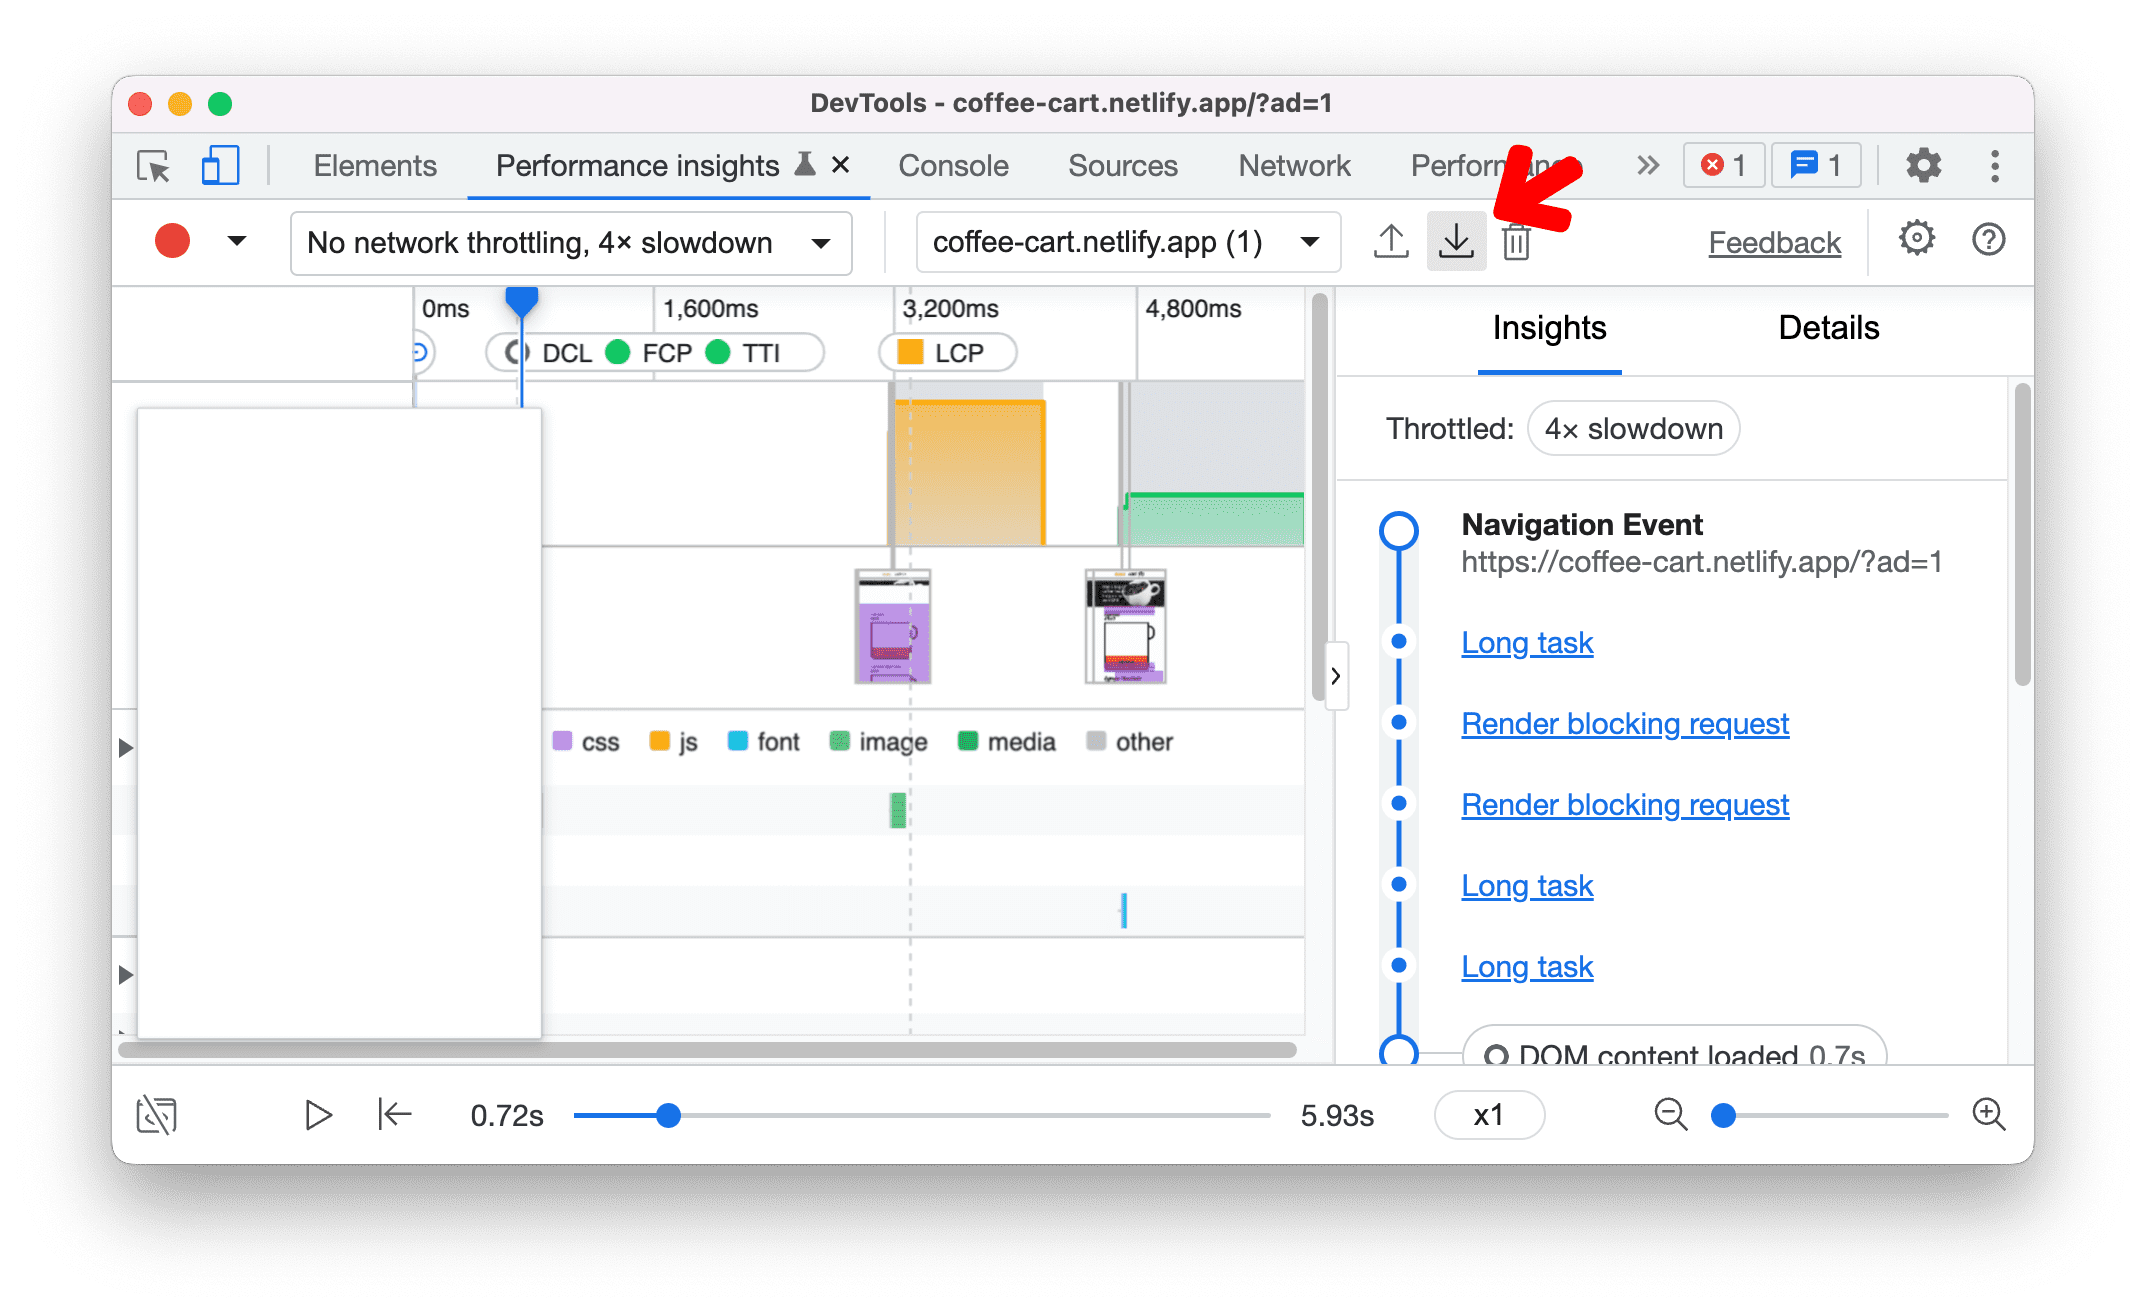Drag the playback timeline slider
This screenshot has height=1312, width=2146.
[x=670, y=1113]
